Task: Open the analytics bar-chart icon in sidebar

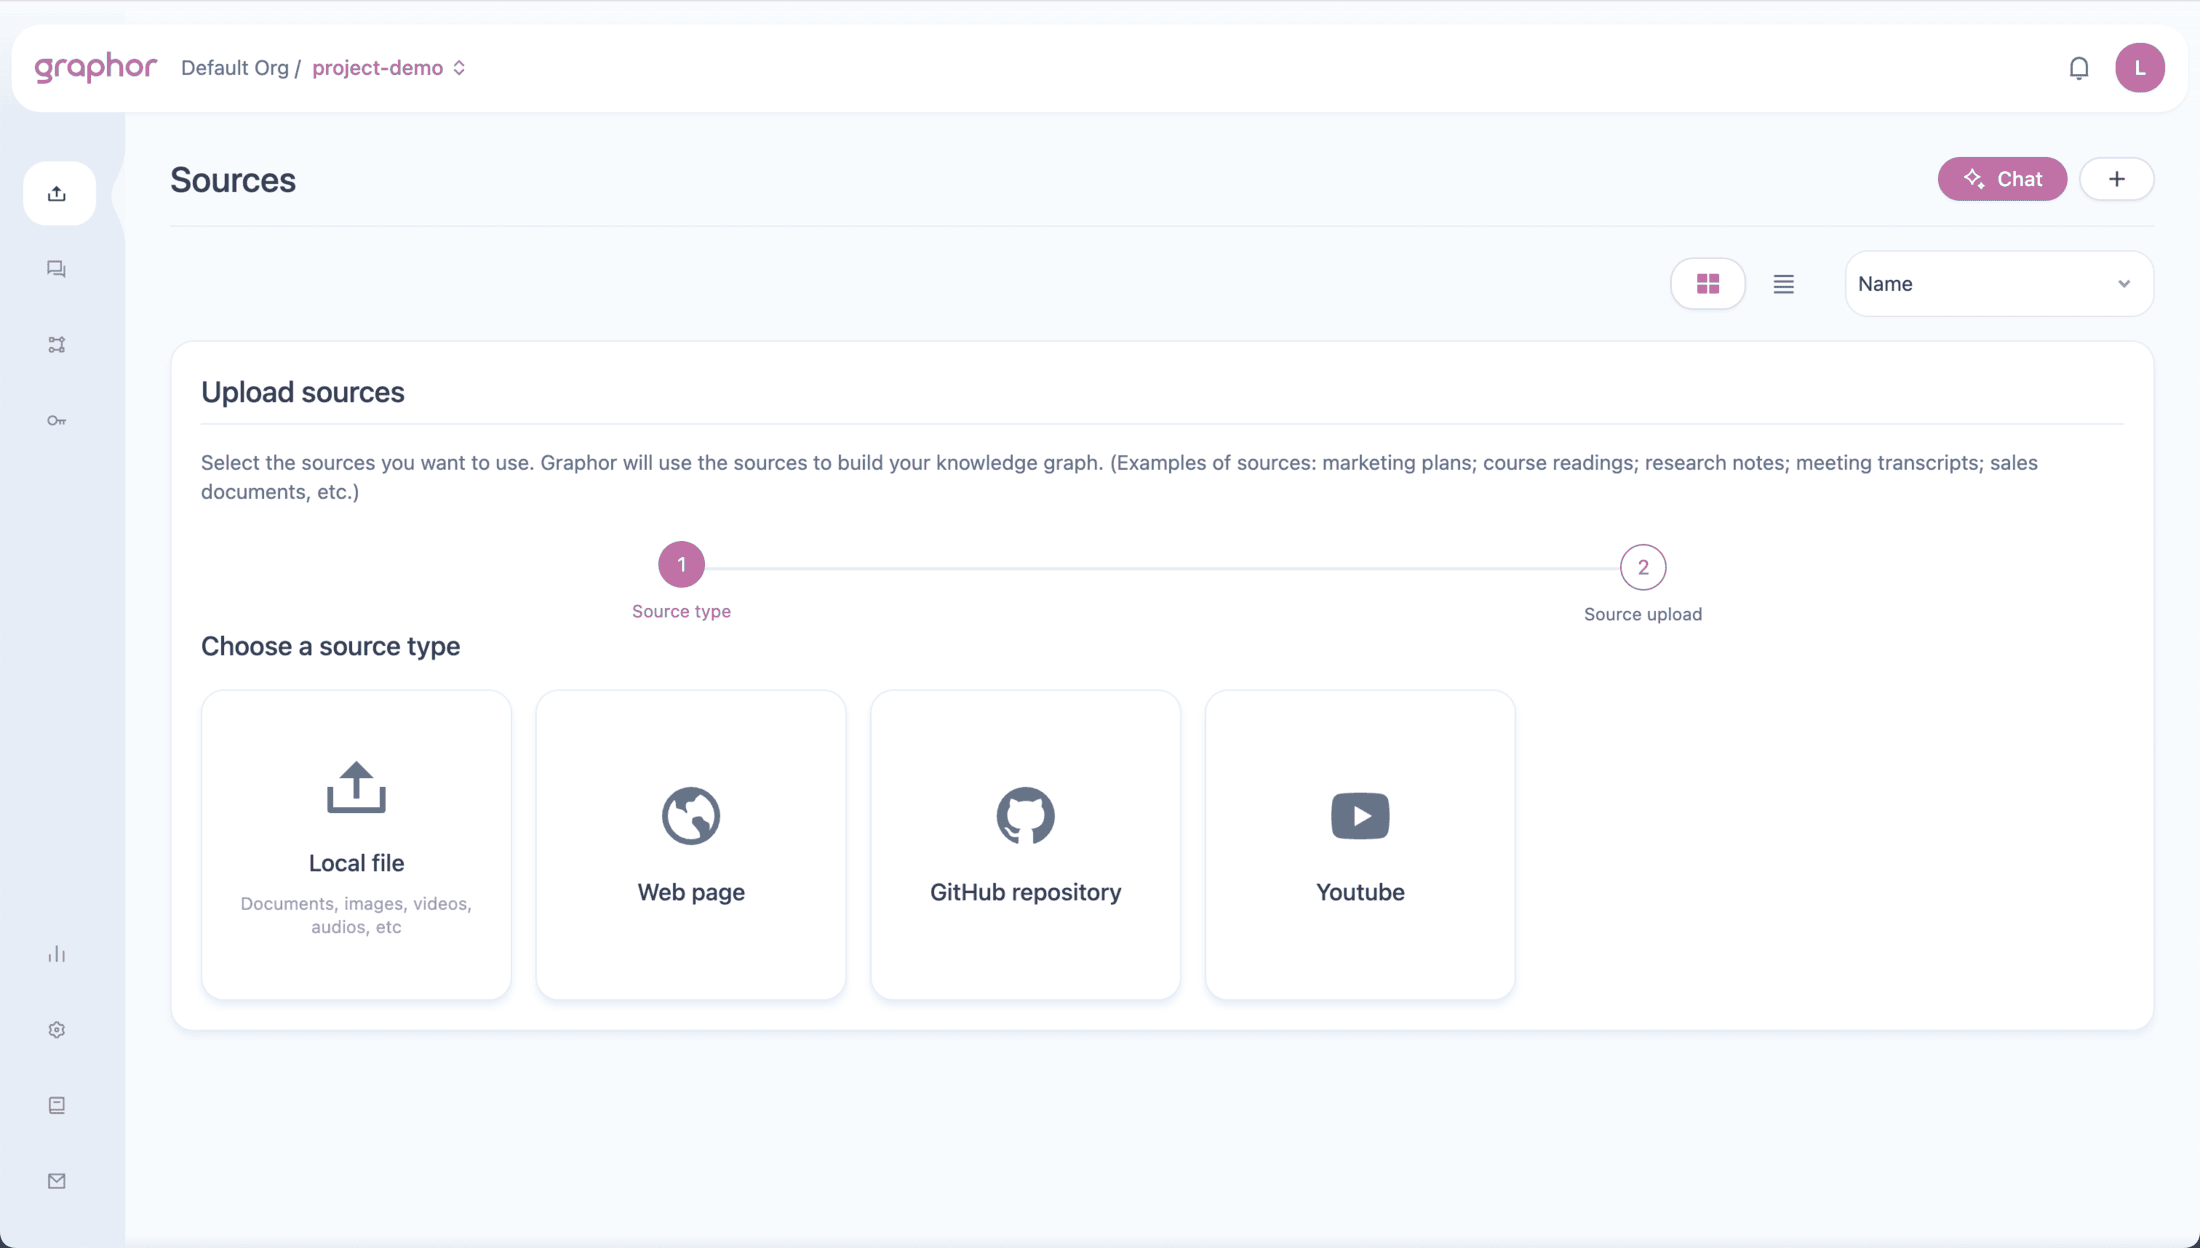Action: point(57,954)
